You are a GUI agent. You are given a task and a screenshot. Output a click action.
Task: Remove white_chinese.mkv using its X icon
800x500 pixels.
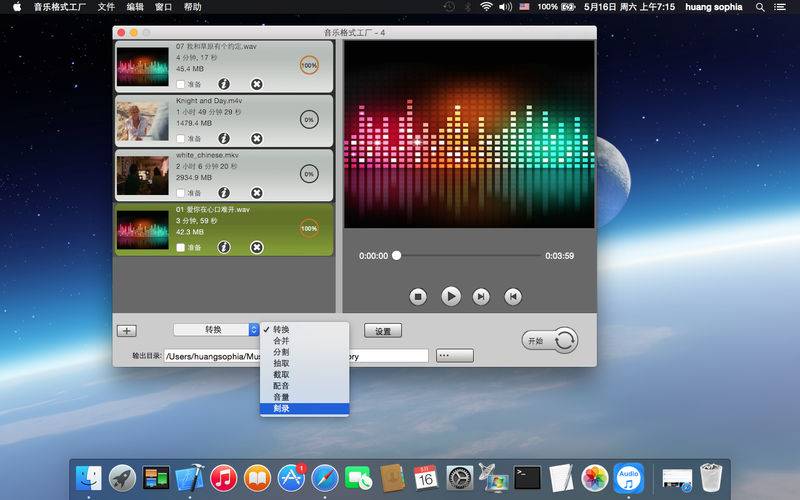(x=256, y=193)
